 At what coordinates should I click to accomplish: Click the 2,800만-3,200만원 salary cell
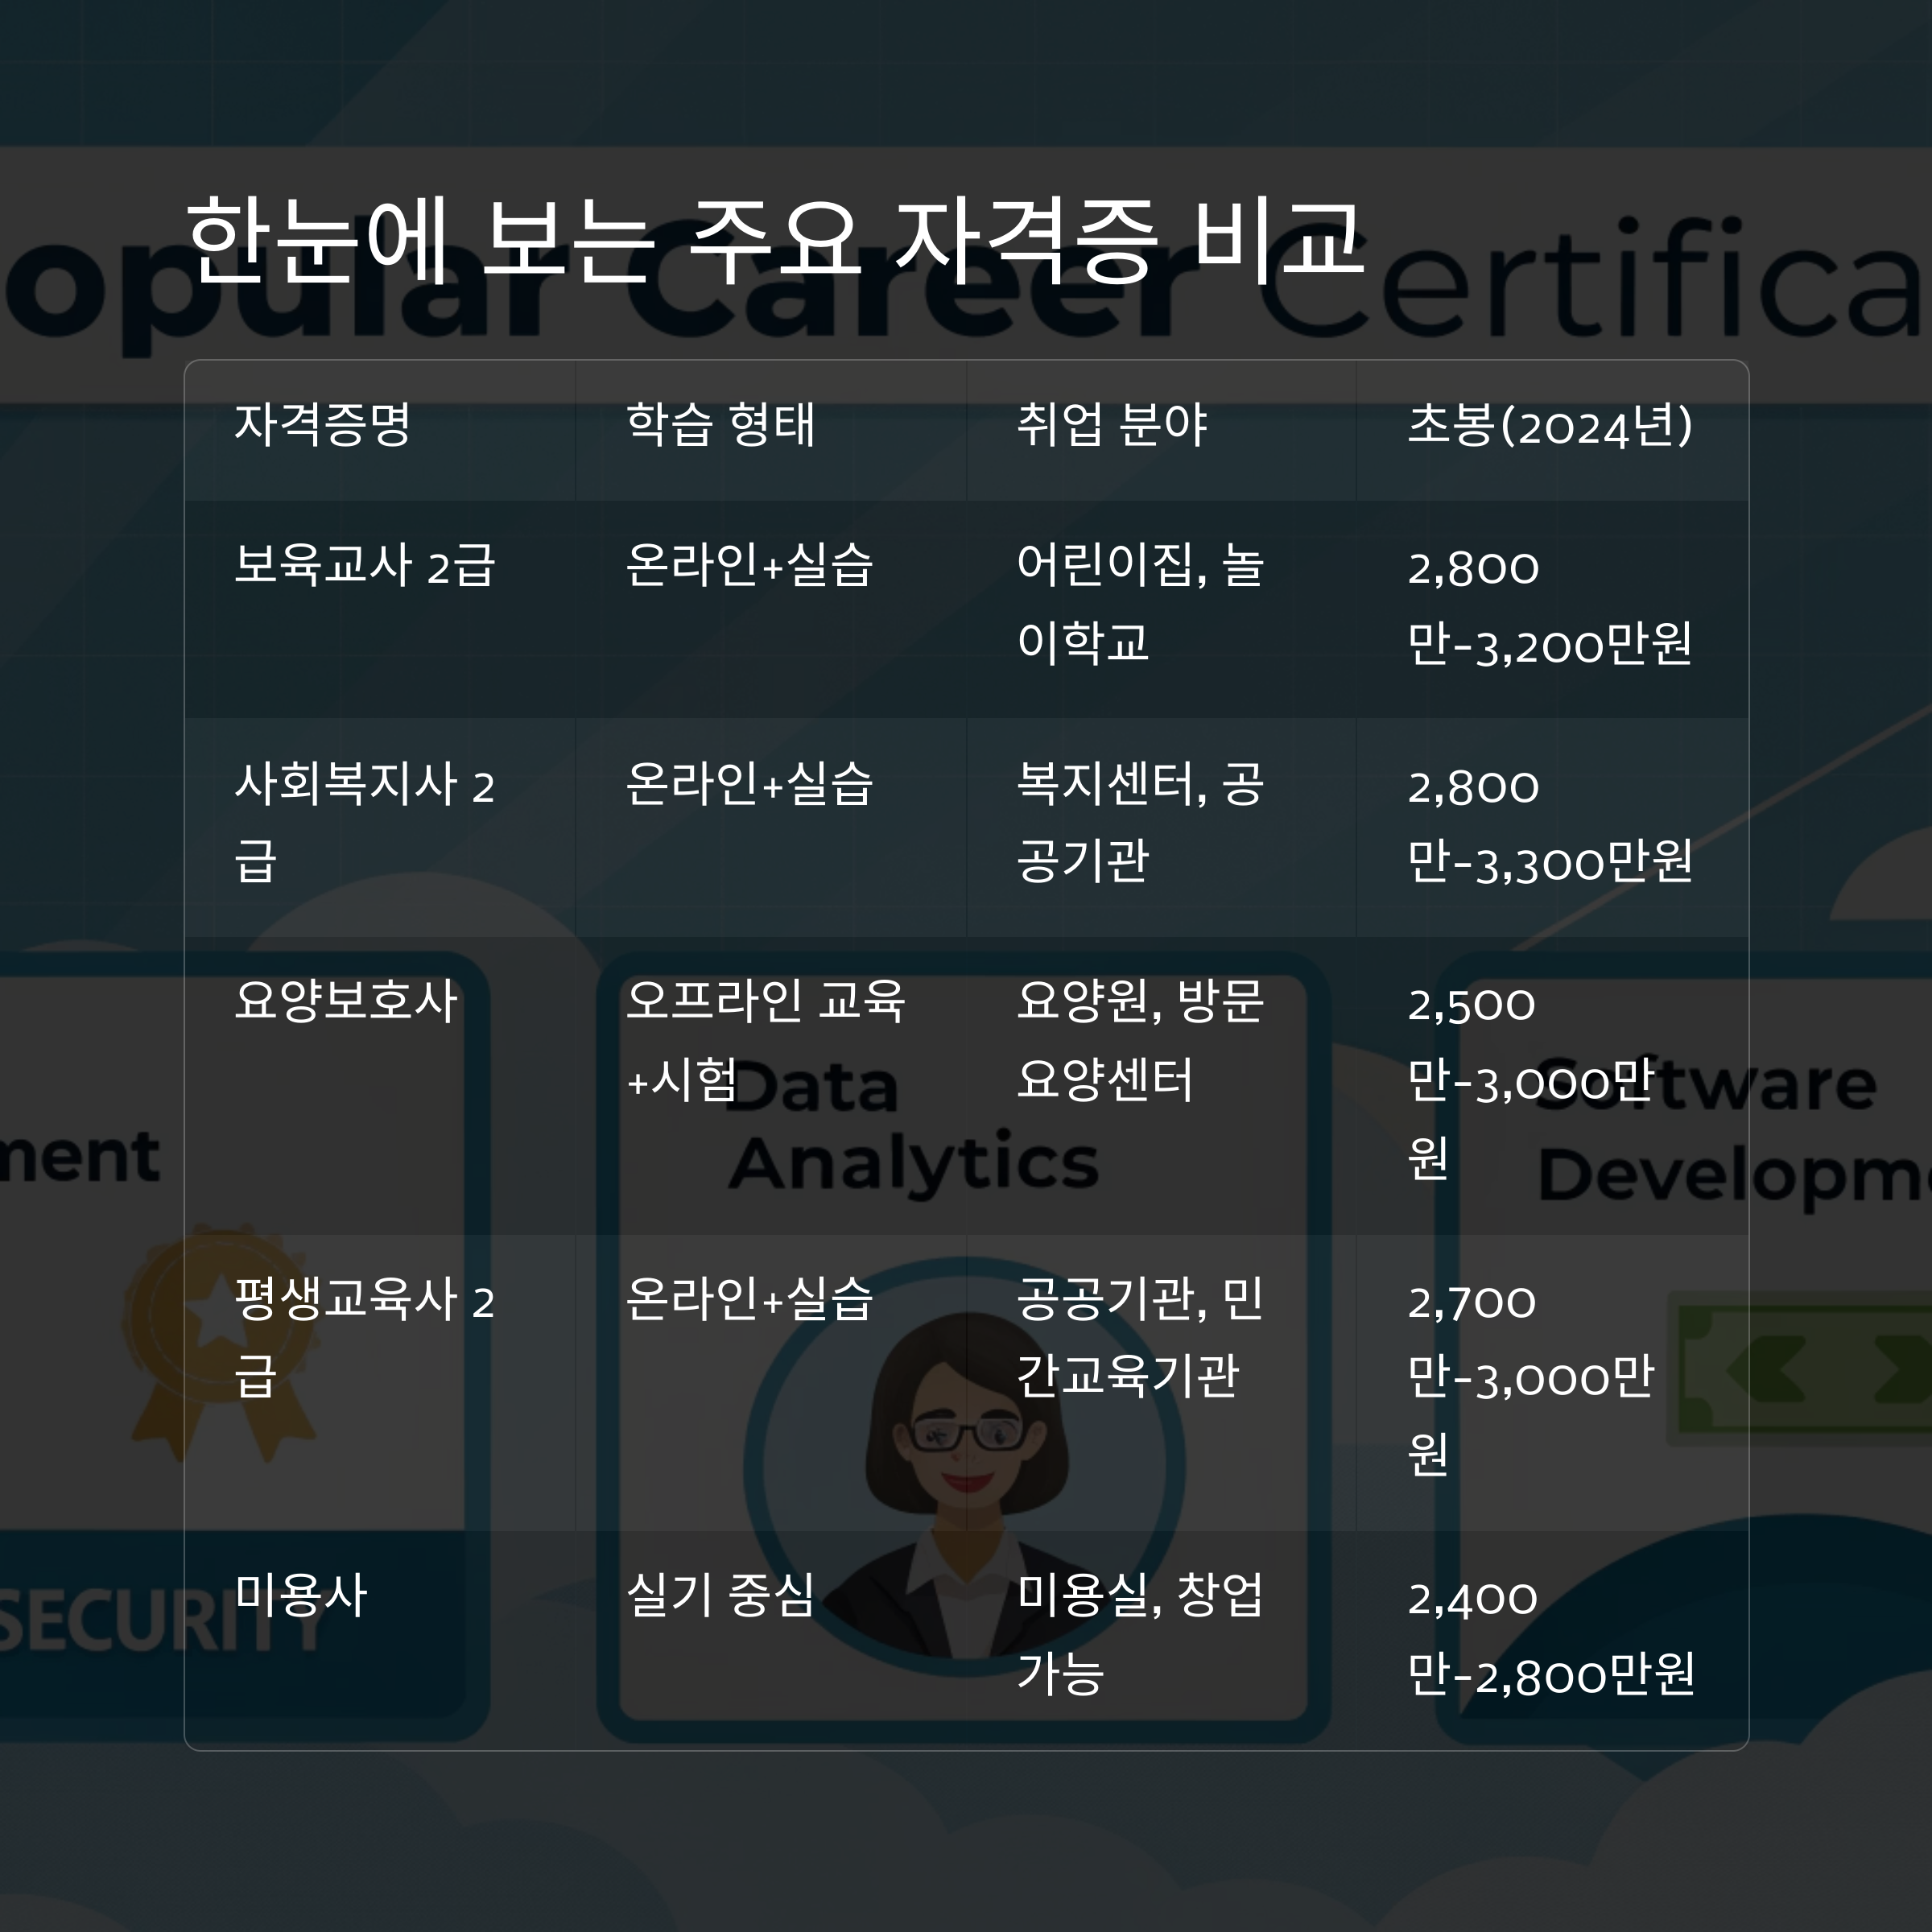click(1549, 605)
